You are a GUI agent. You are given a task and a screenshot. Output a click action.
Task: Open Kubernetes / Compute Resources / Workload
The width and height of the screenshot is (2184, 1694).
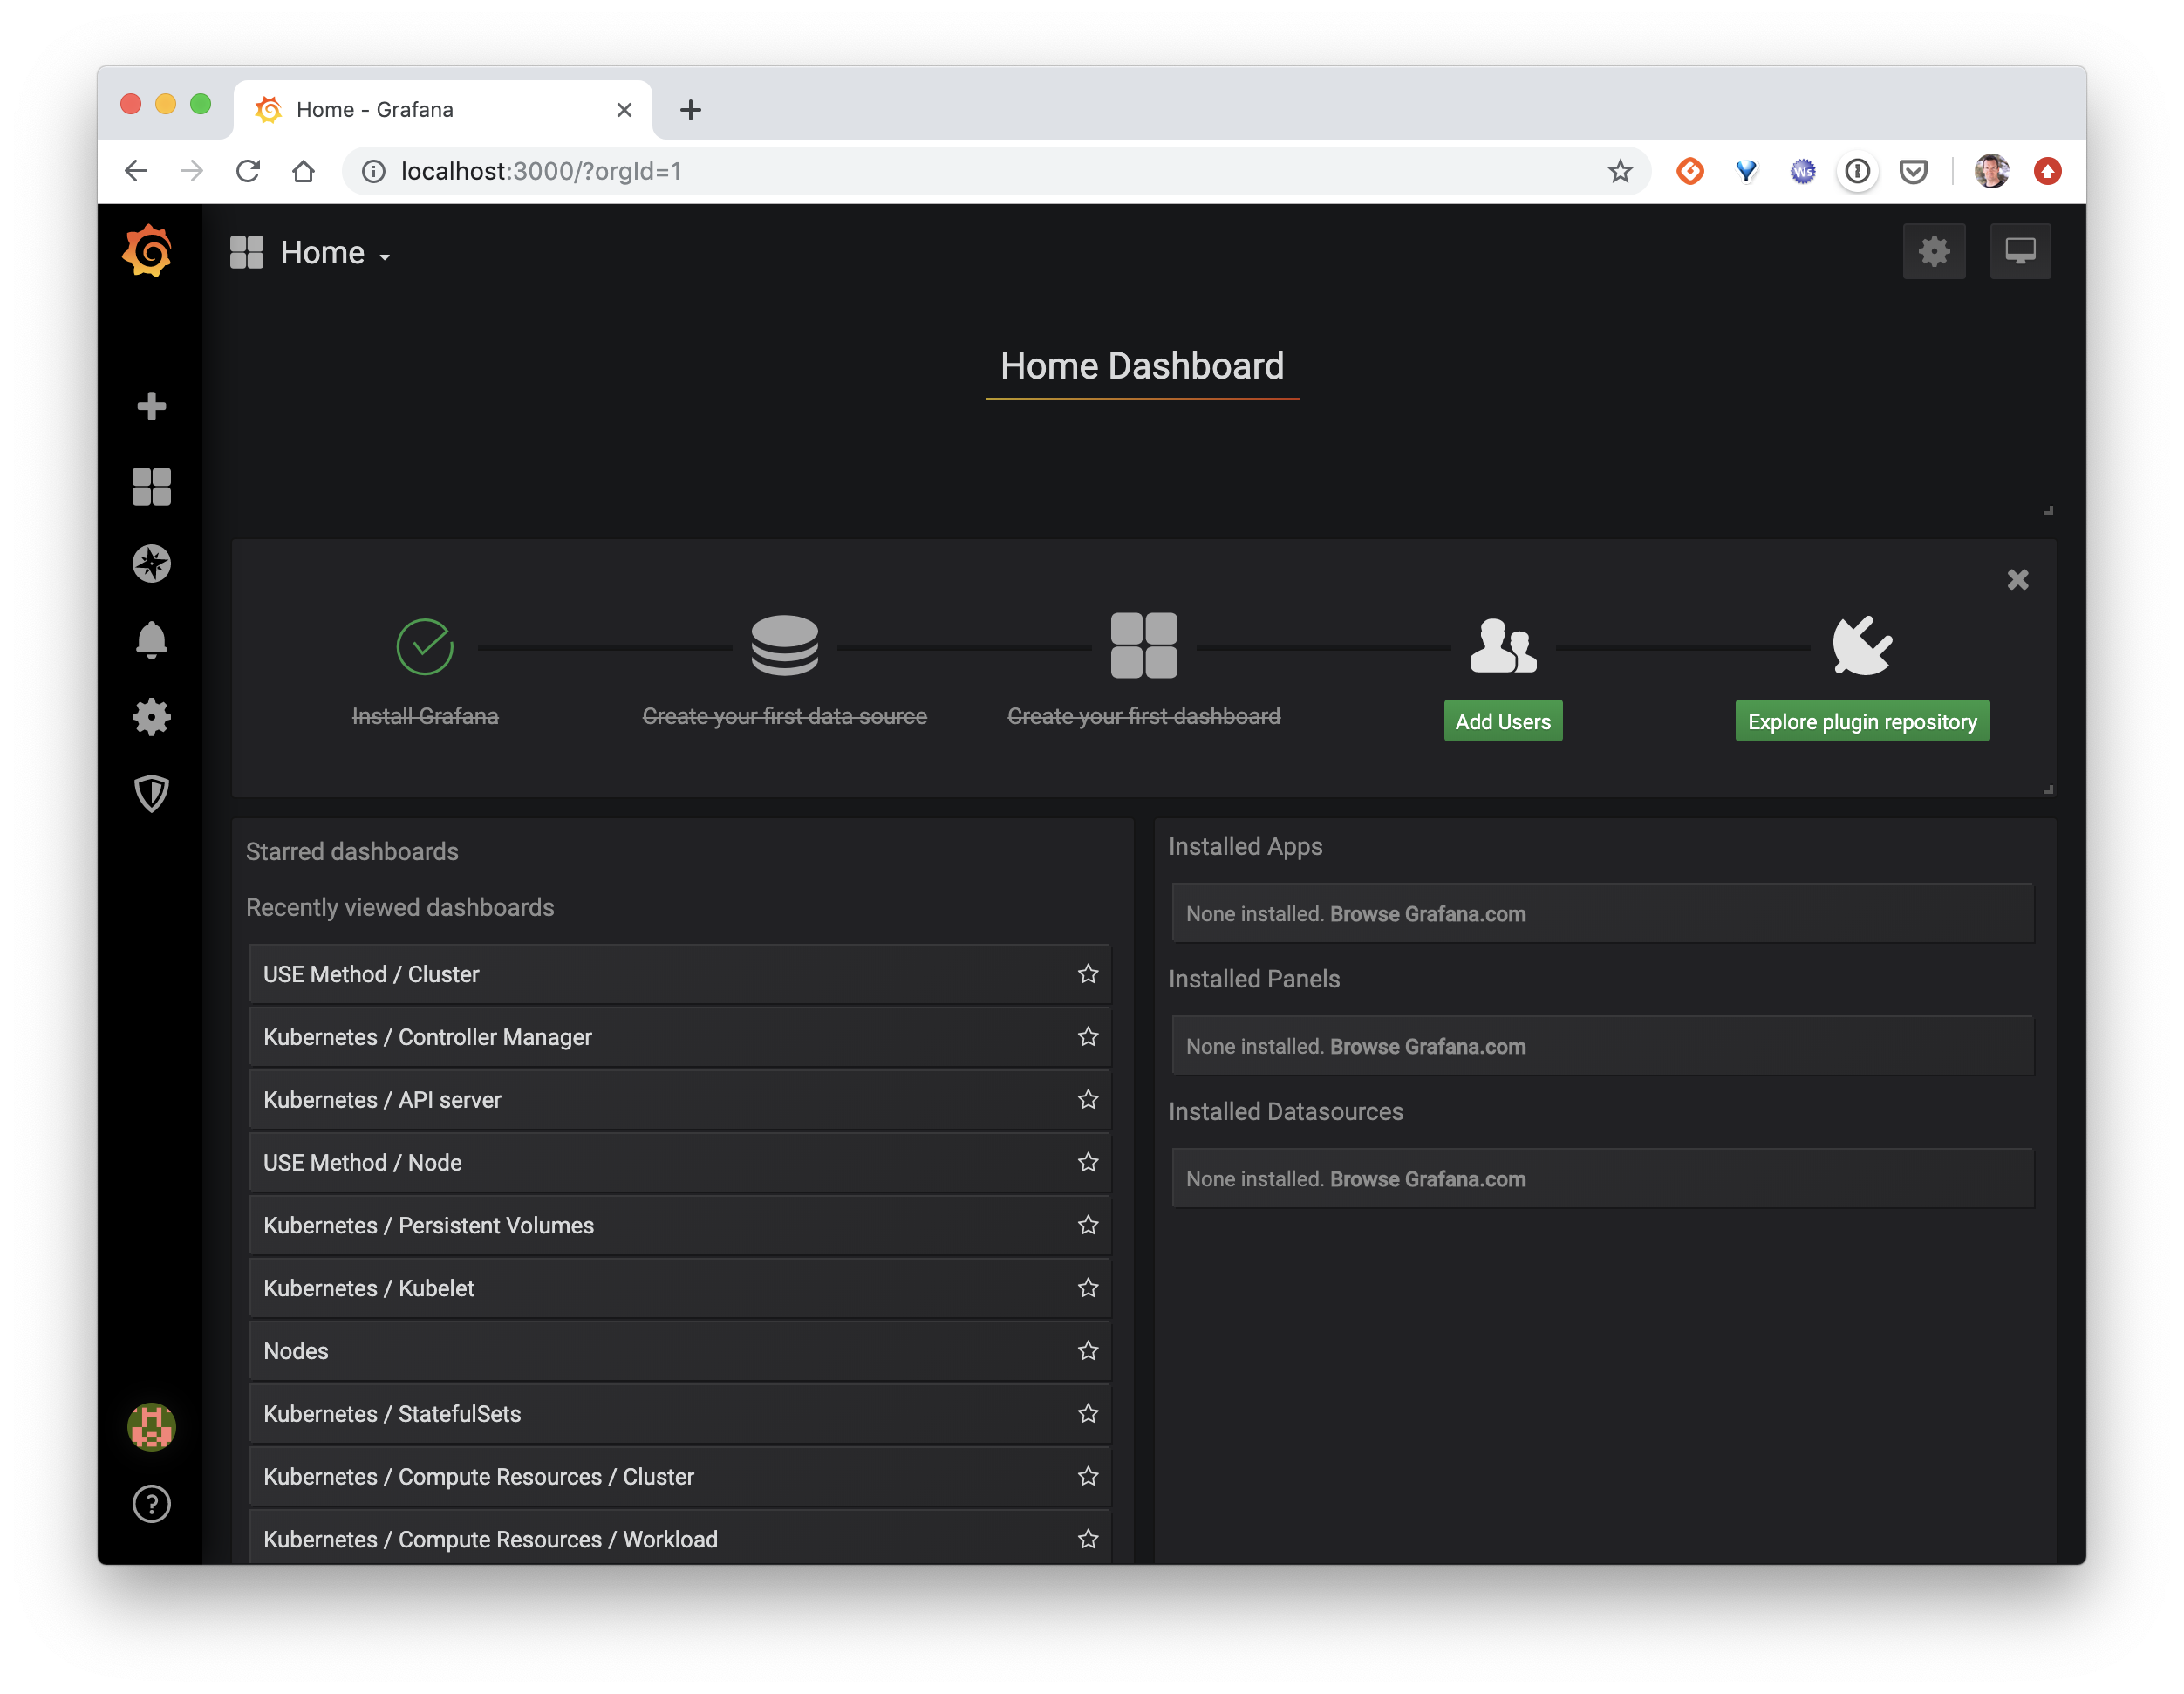tap(679, 1538)
